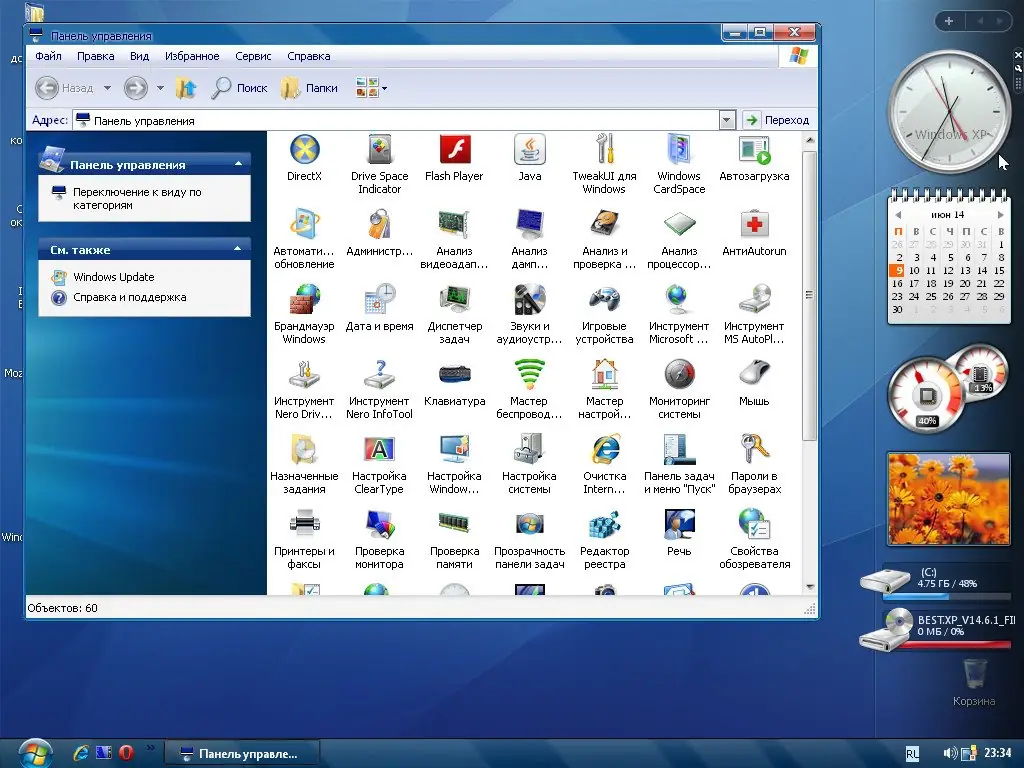The width and height of the screenshot is (1024, 768).
Task: Open the Автозагрузка item
Action: tap(754, 157)
